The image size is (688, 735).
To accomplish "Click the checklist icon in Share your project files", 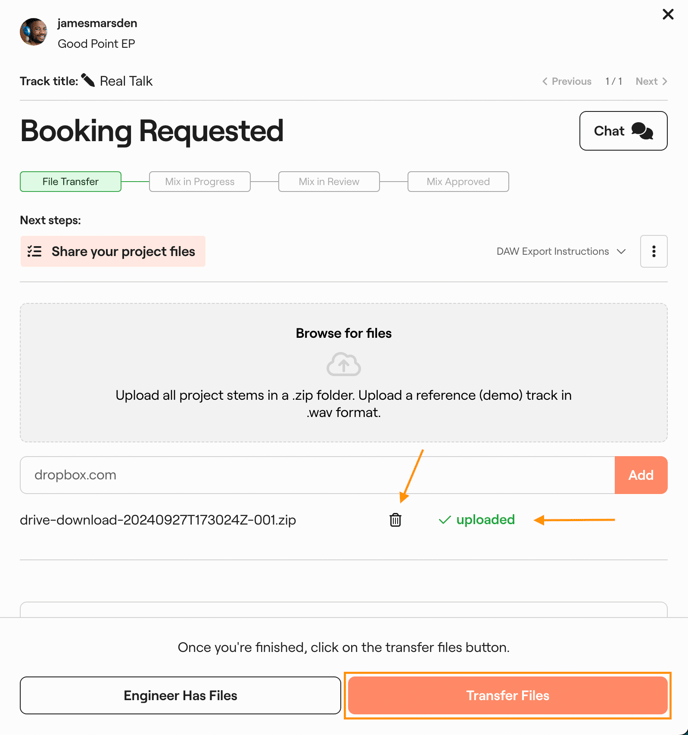I will (x=35, y=252).
